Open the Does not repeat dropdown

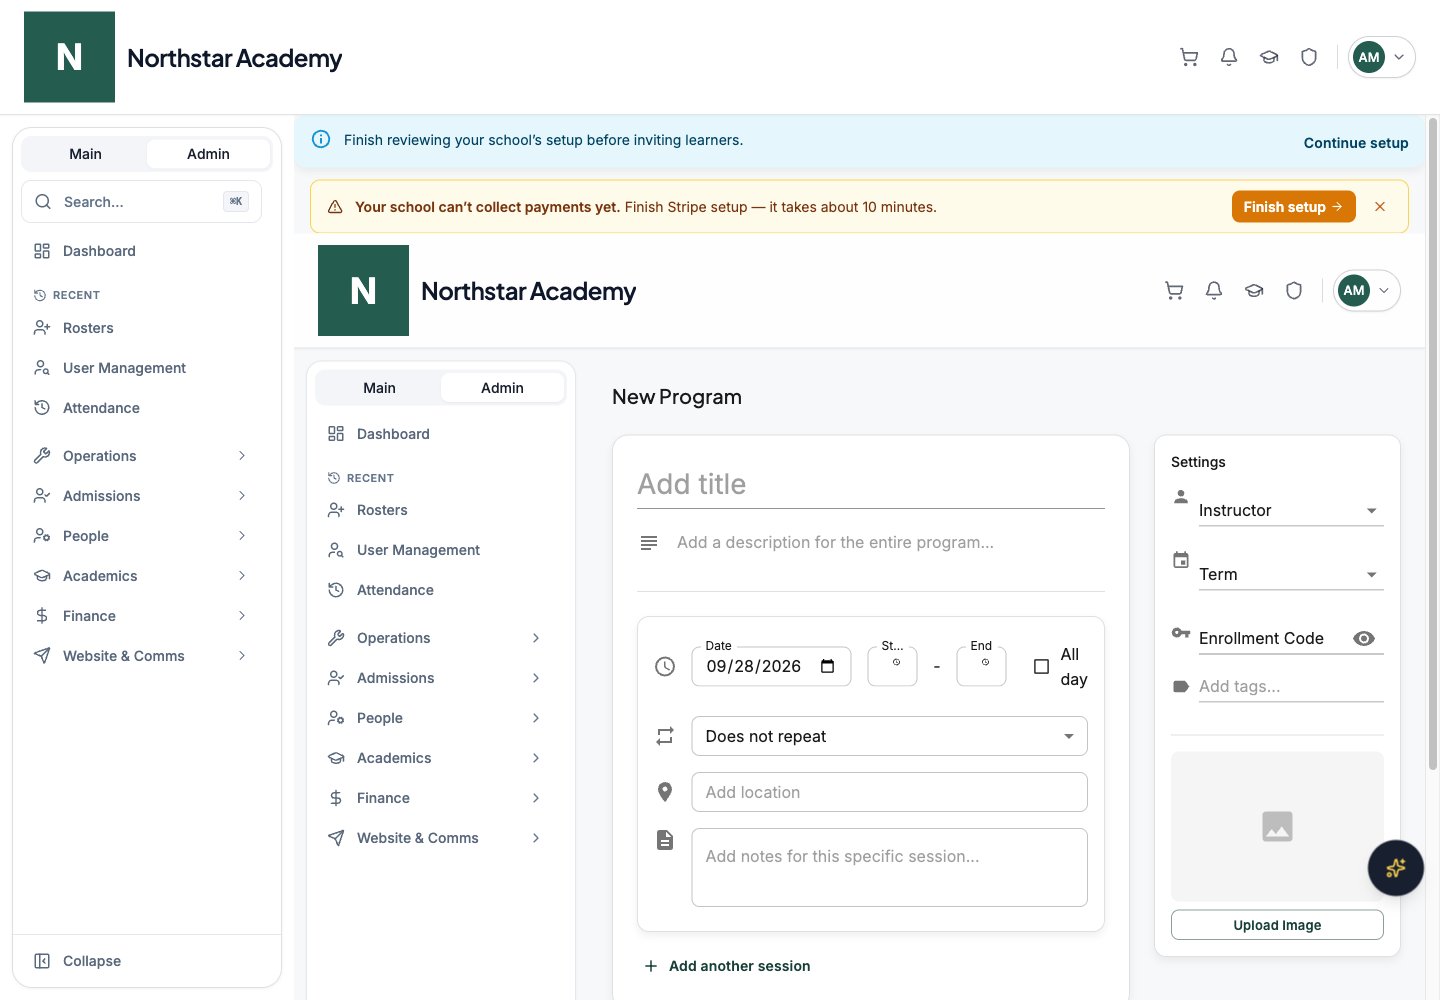[889, 736]
